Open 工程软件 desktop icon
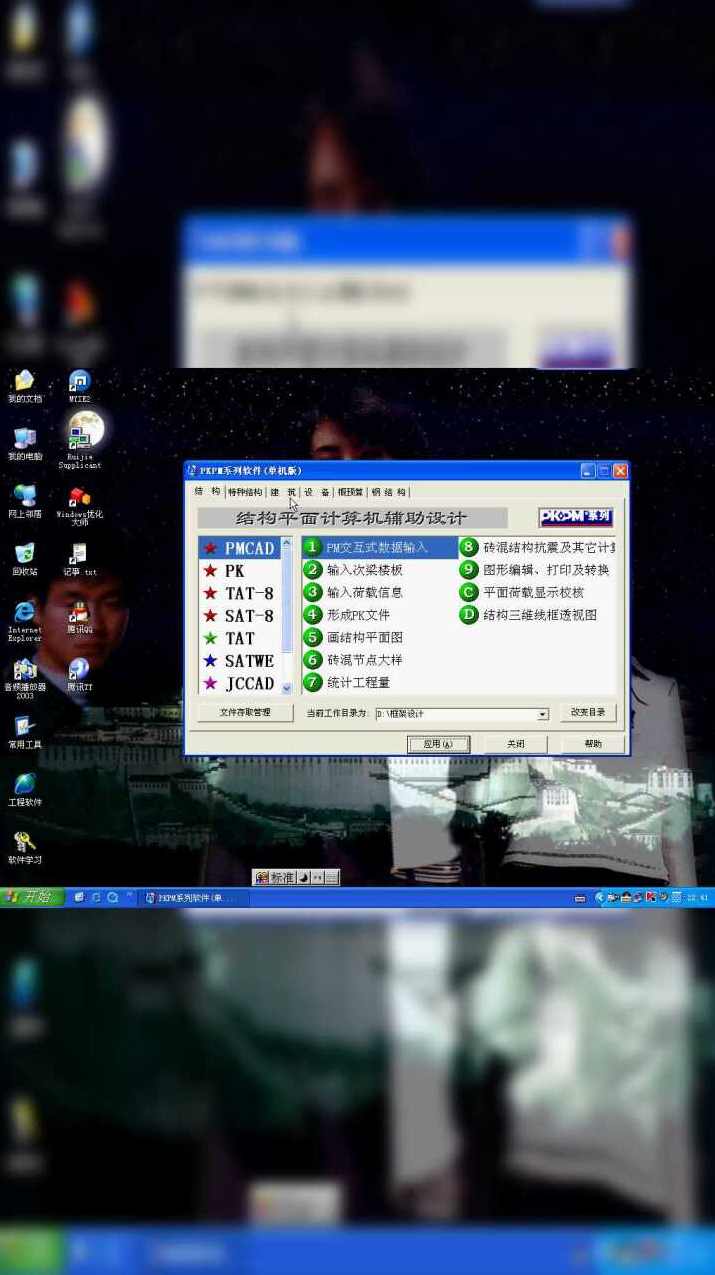Screen dimensions: 715x1275 click(x=25, y=789)
